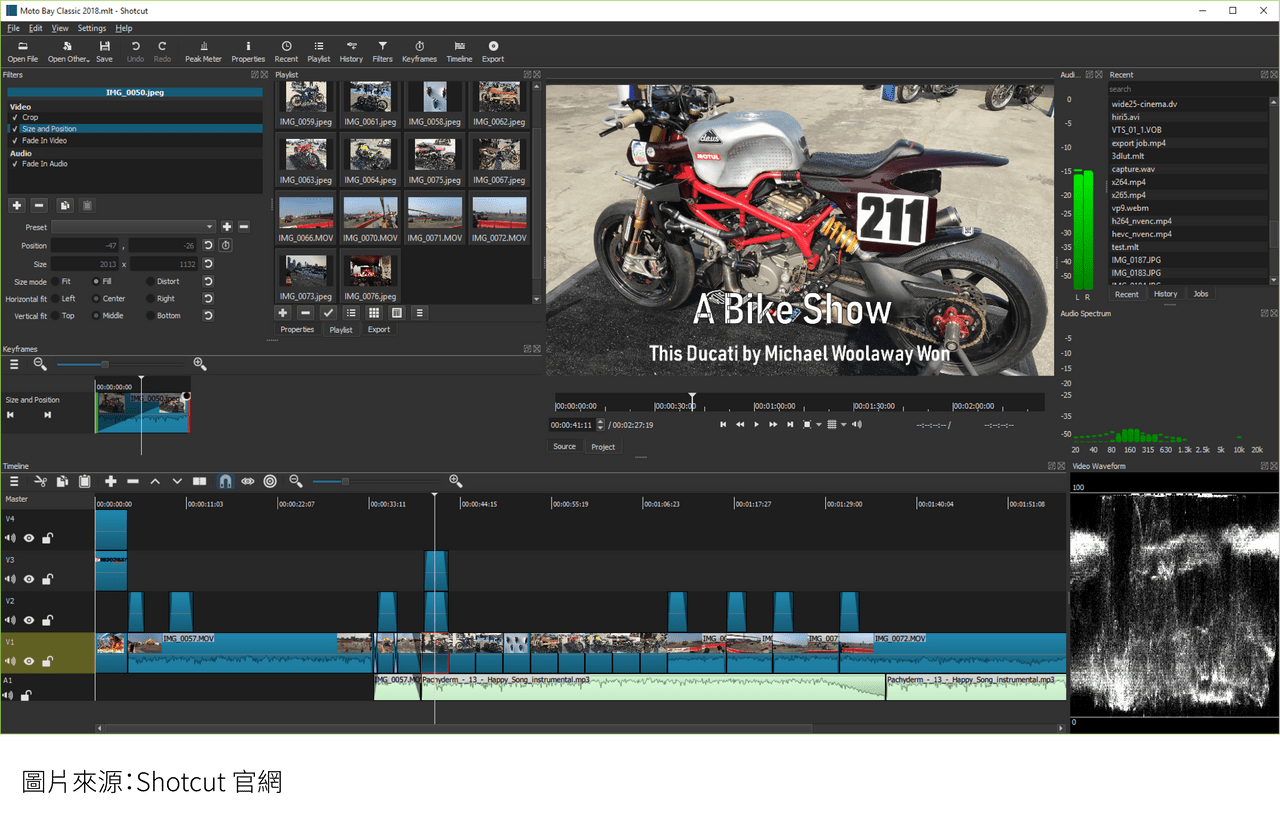Disable the Fade In Video filter checkbox

coord(16,140)
